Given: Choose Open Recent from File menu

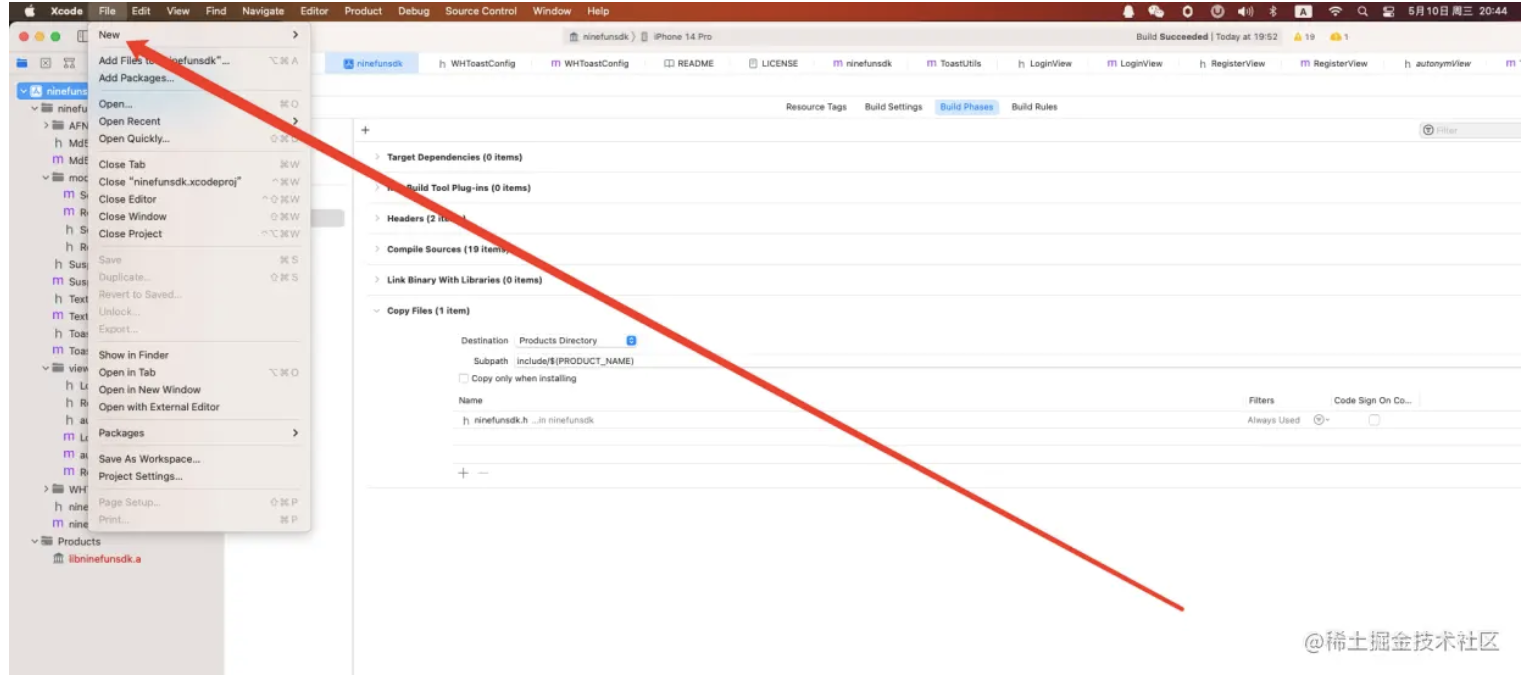Looking at the screenshot, I should [x=198, y=121].
